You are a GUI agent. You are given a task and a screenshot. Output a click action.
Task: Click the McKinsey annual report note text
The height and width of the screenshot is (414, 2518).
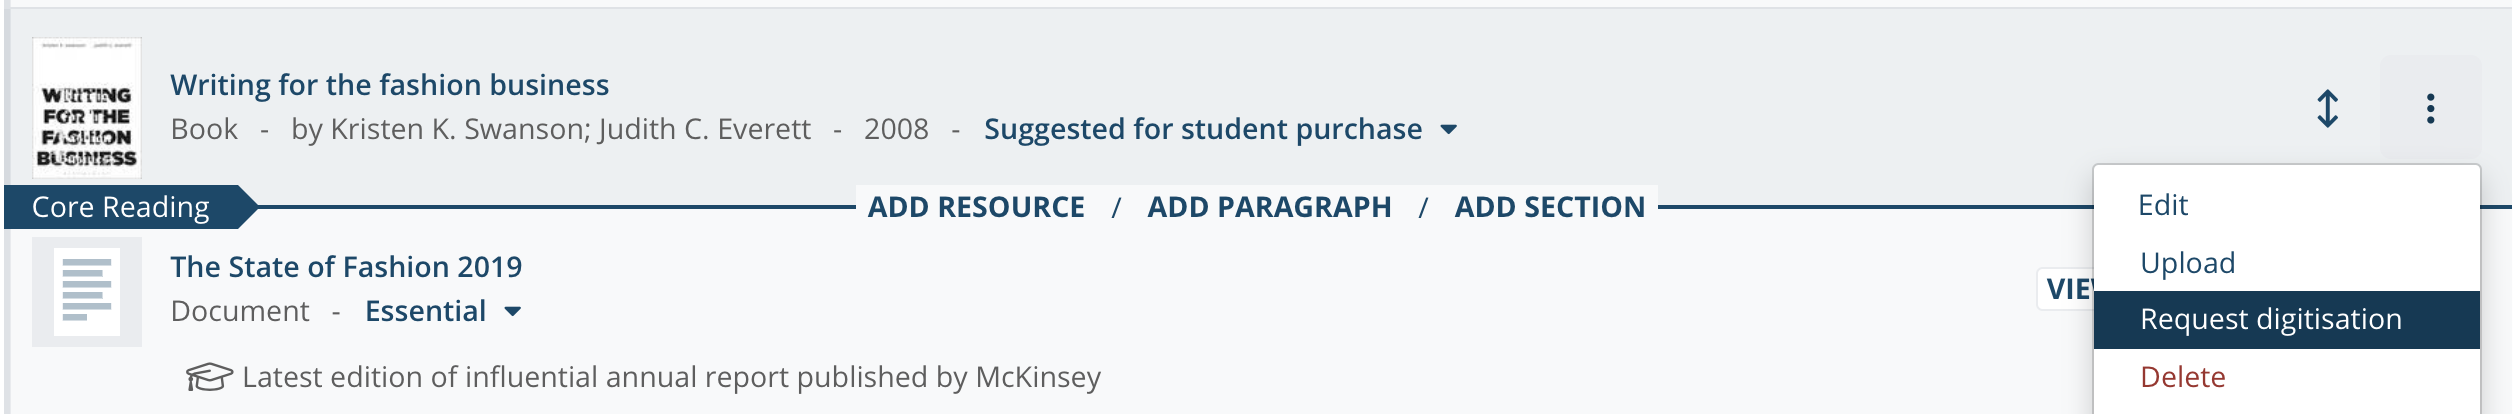[x=671, y=377]
